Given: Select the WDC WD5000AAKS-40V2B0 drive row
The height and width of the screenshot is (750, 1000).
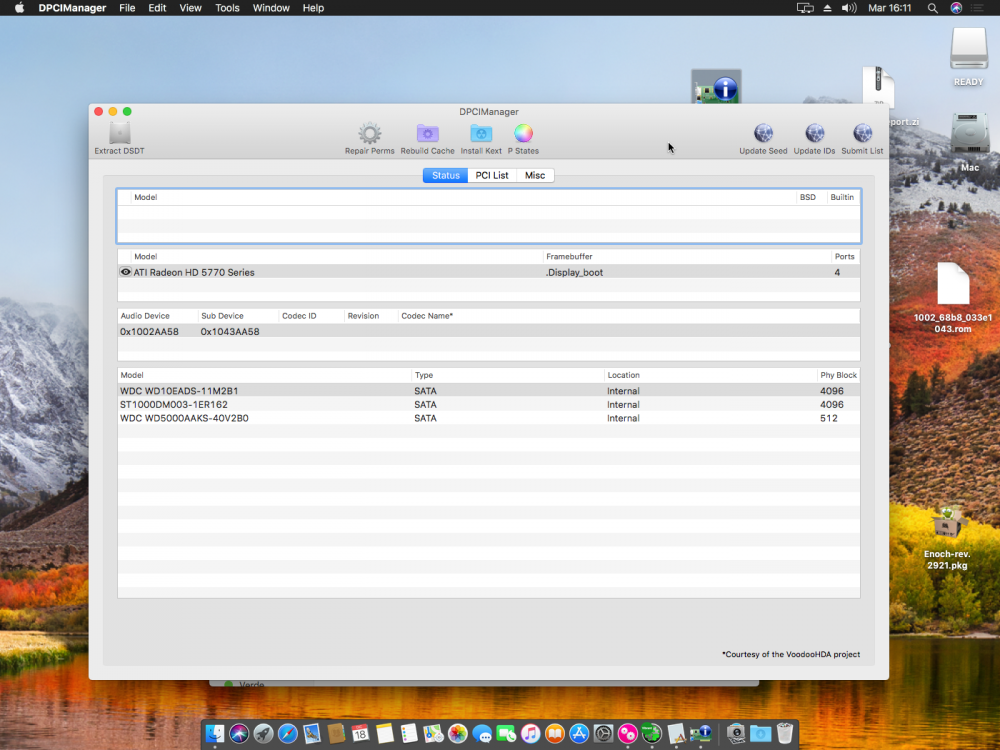Looking at the screenshot, I should tap(489, 418).
